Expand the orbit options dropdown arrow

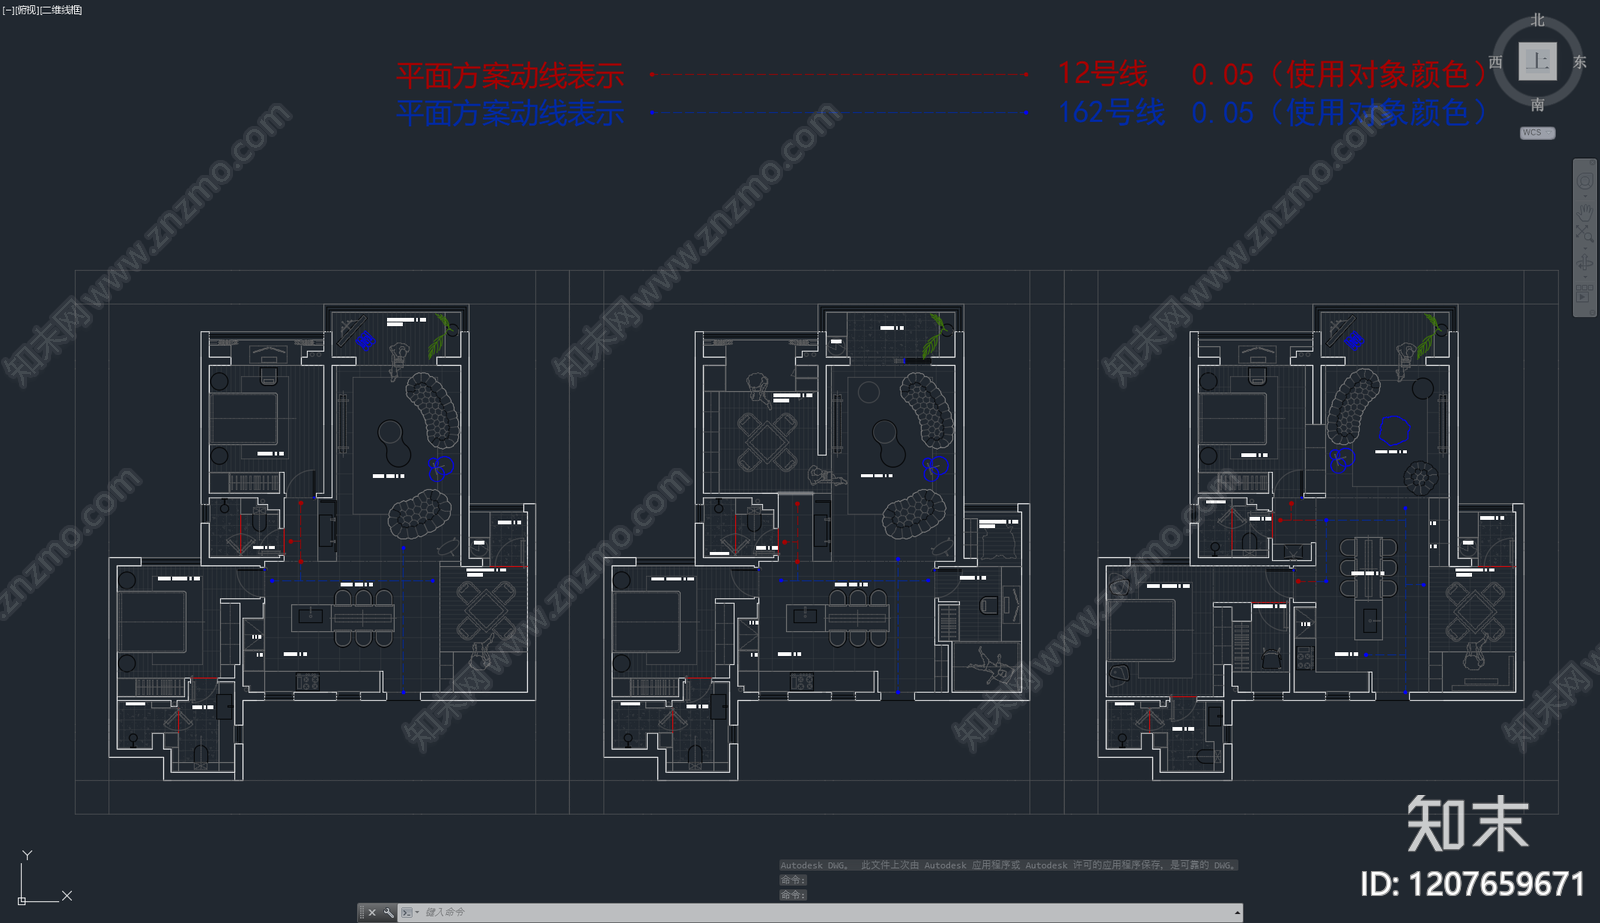1585,277
